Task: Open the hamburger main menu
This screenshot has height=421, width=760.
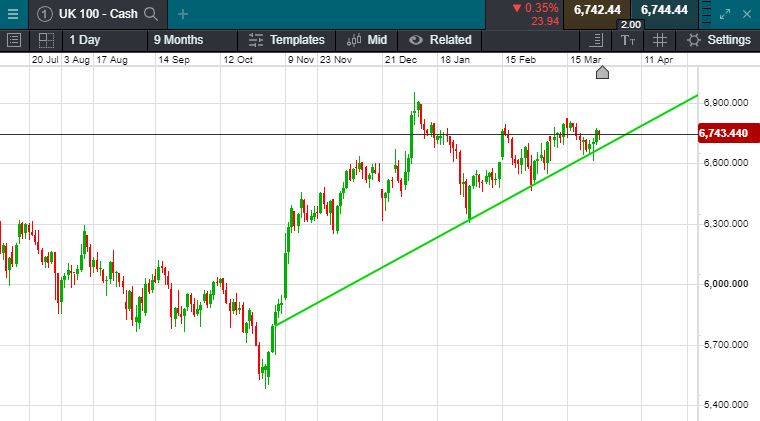Action: (12, 13)
